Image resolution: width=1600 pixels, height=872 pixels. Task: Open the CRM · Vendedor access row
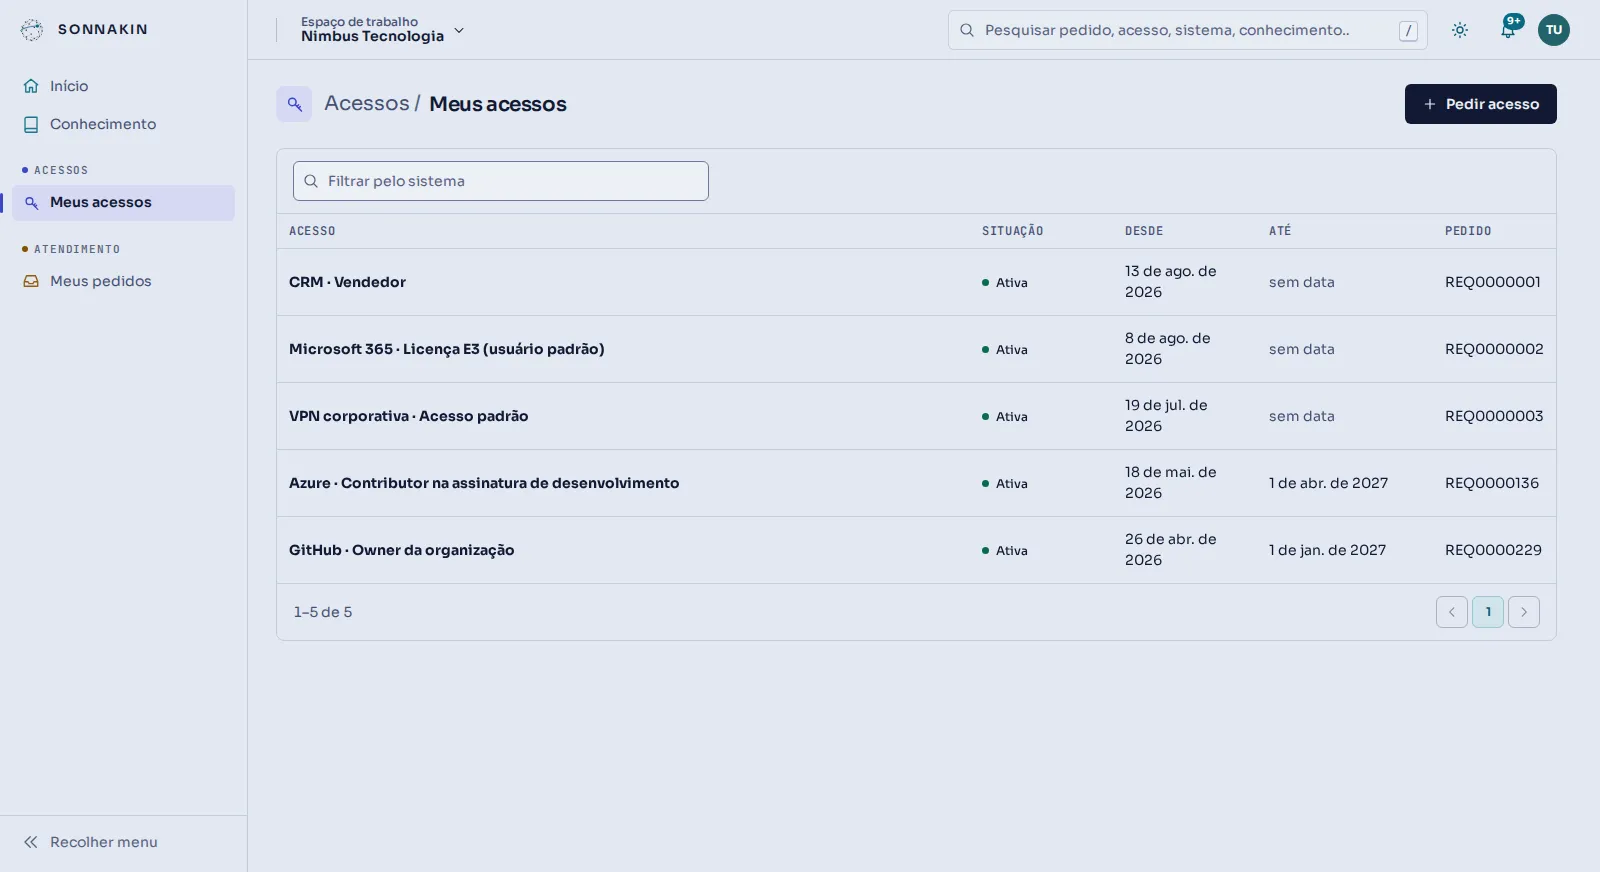click(x=916, y=282)
